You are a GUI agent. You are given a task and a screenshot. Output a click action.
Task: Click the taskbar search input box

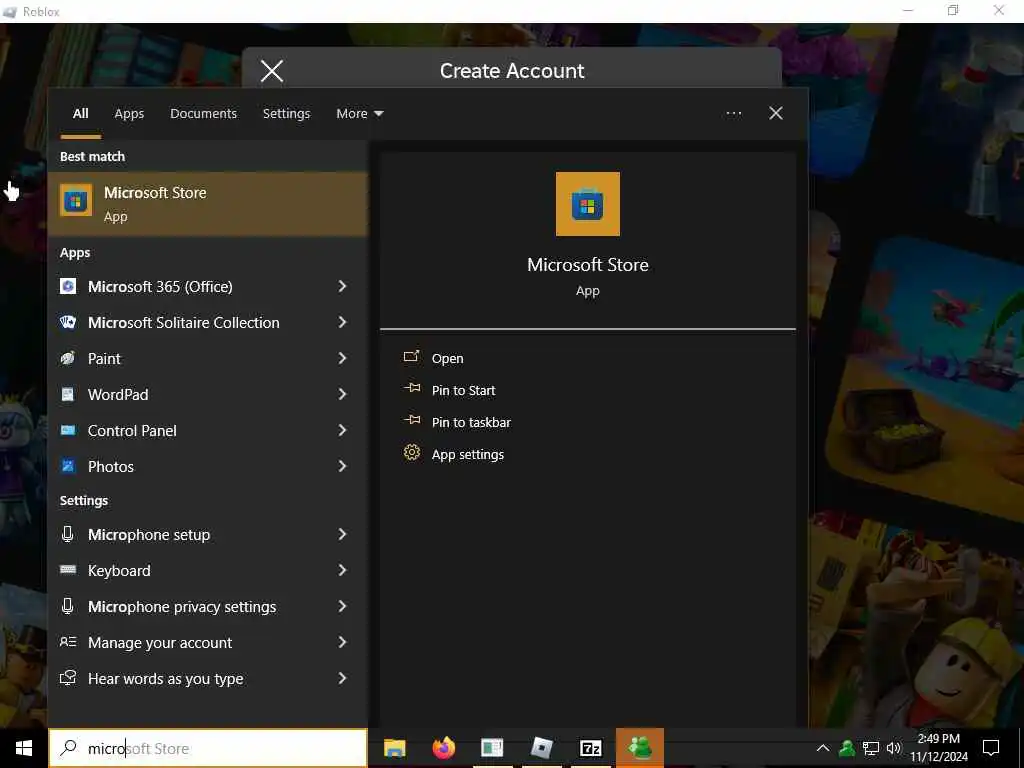(x=208, y=748)
